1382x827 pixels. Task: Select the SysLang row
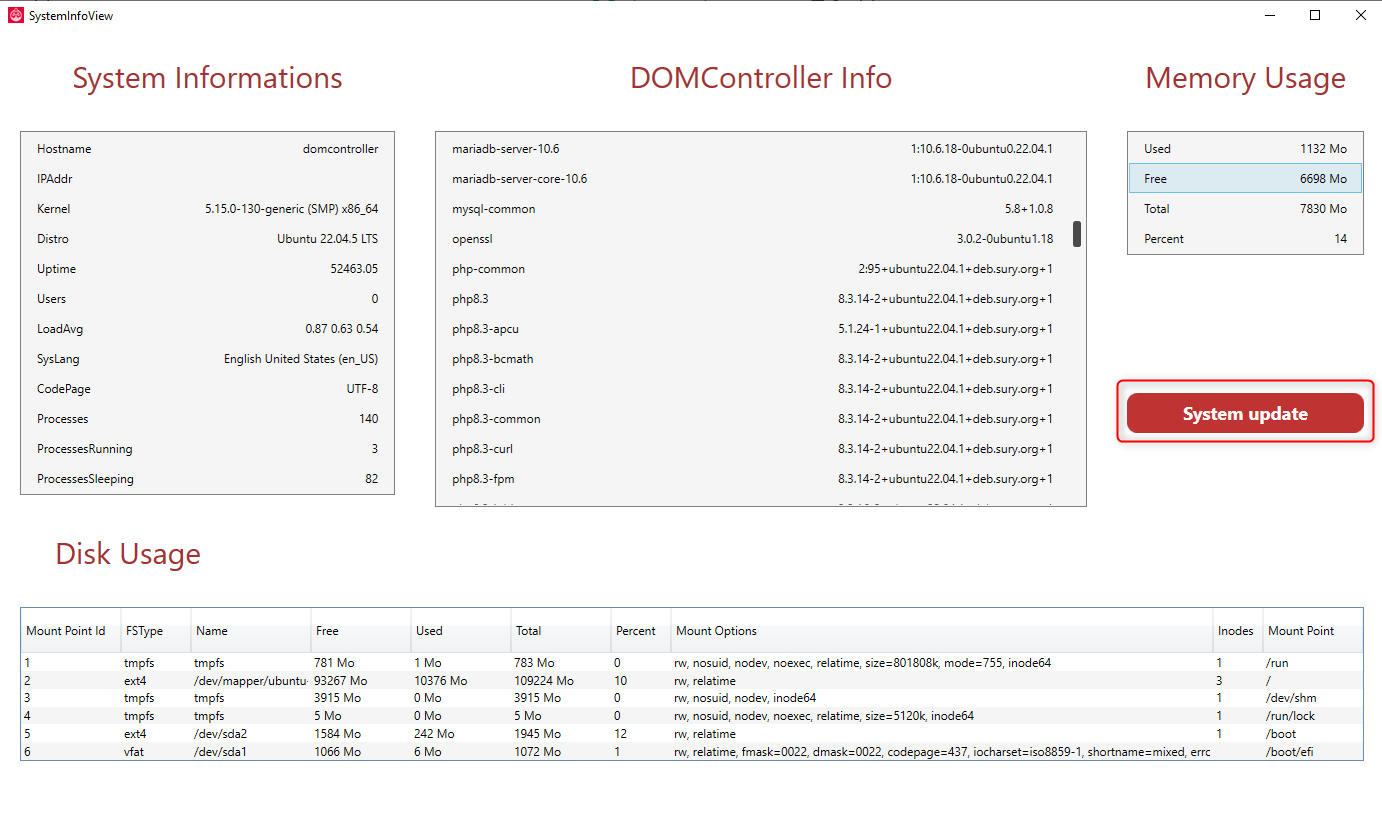[208, 359]
